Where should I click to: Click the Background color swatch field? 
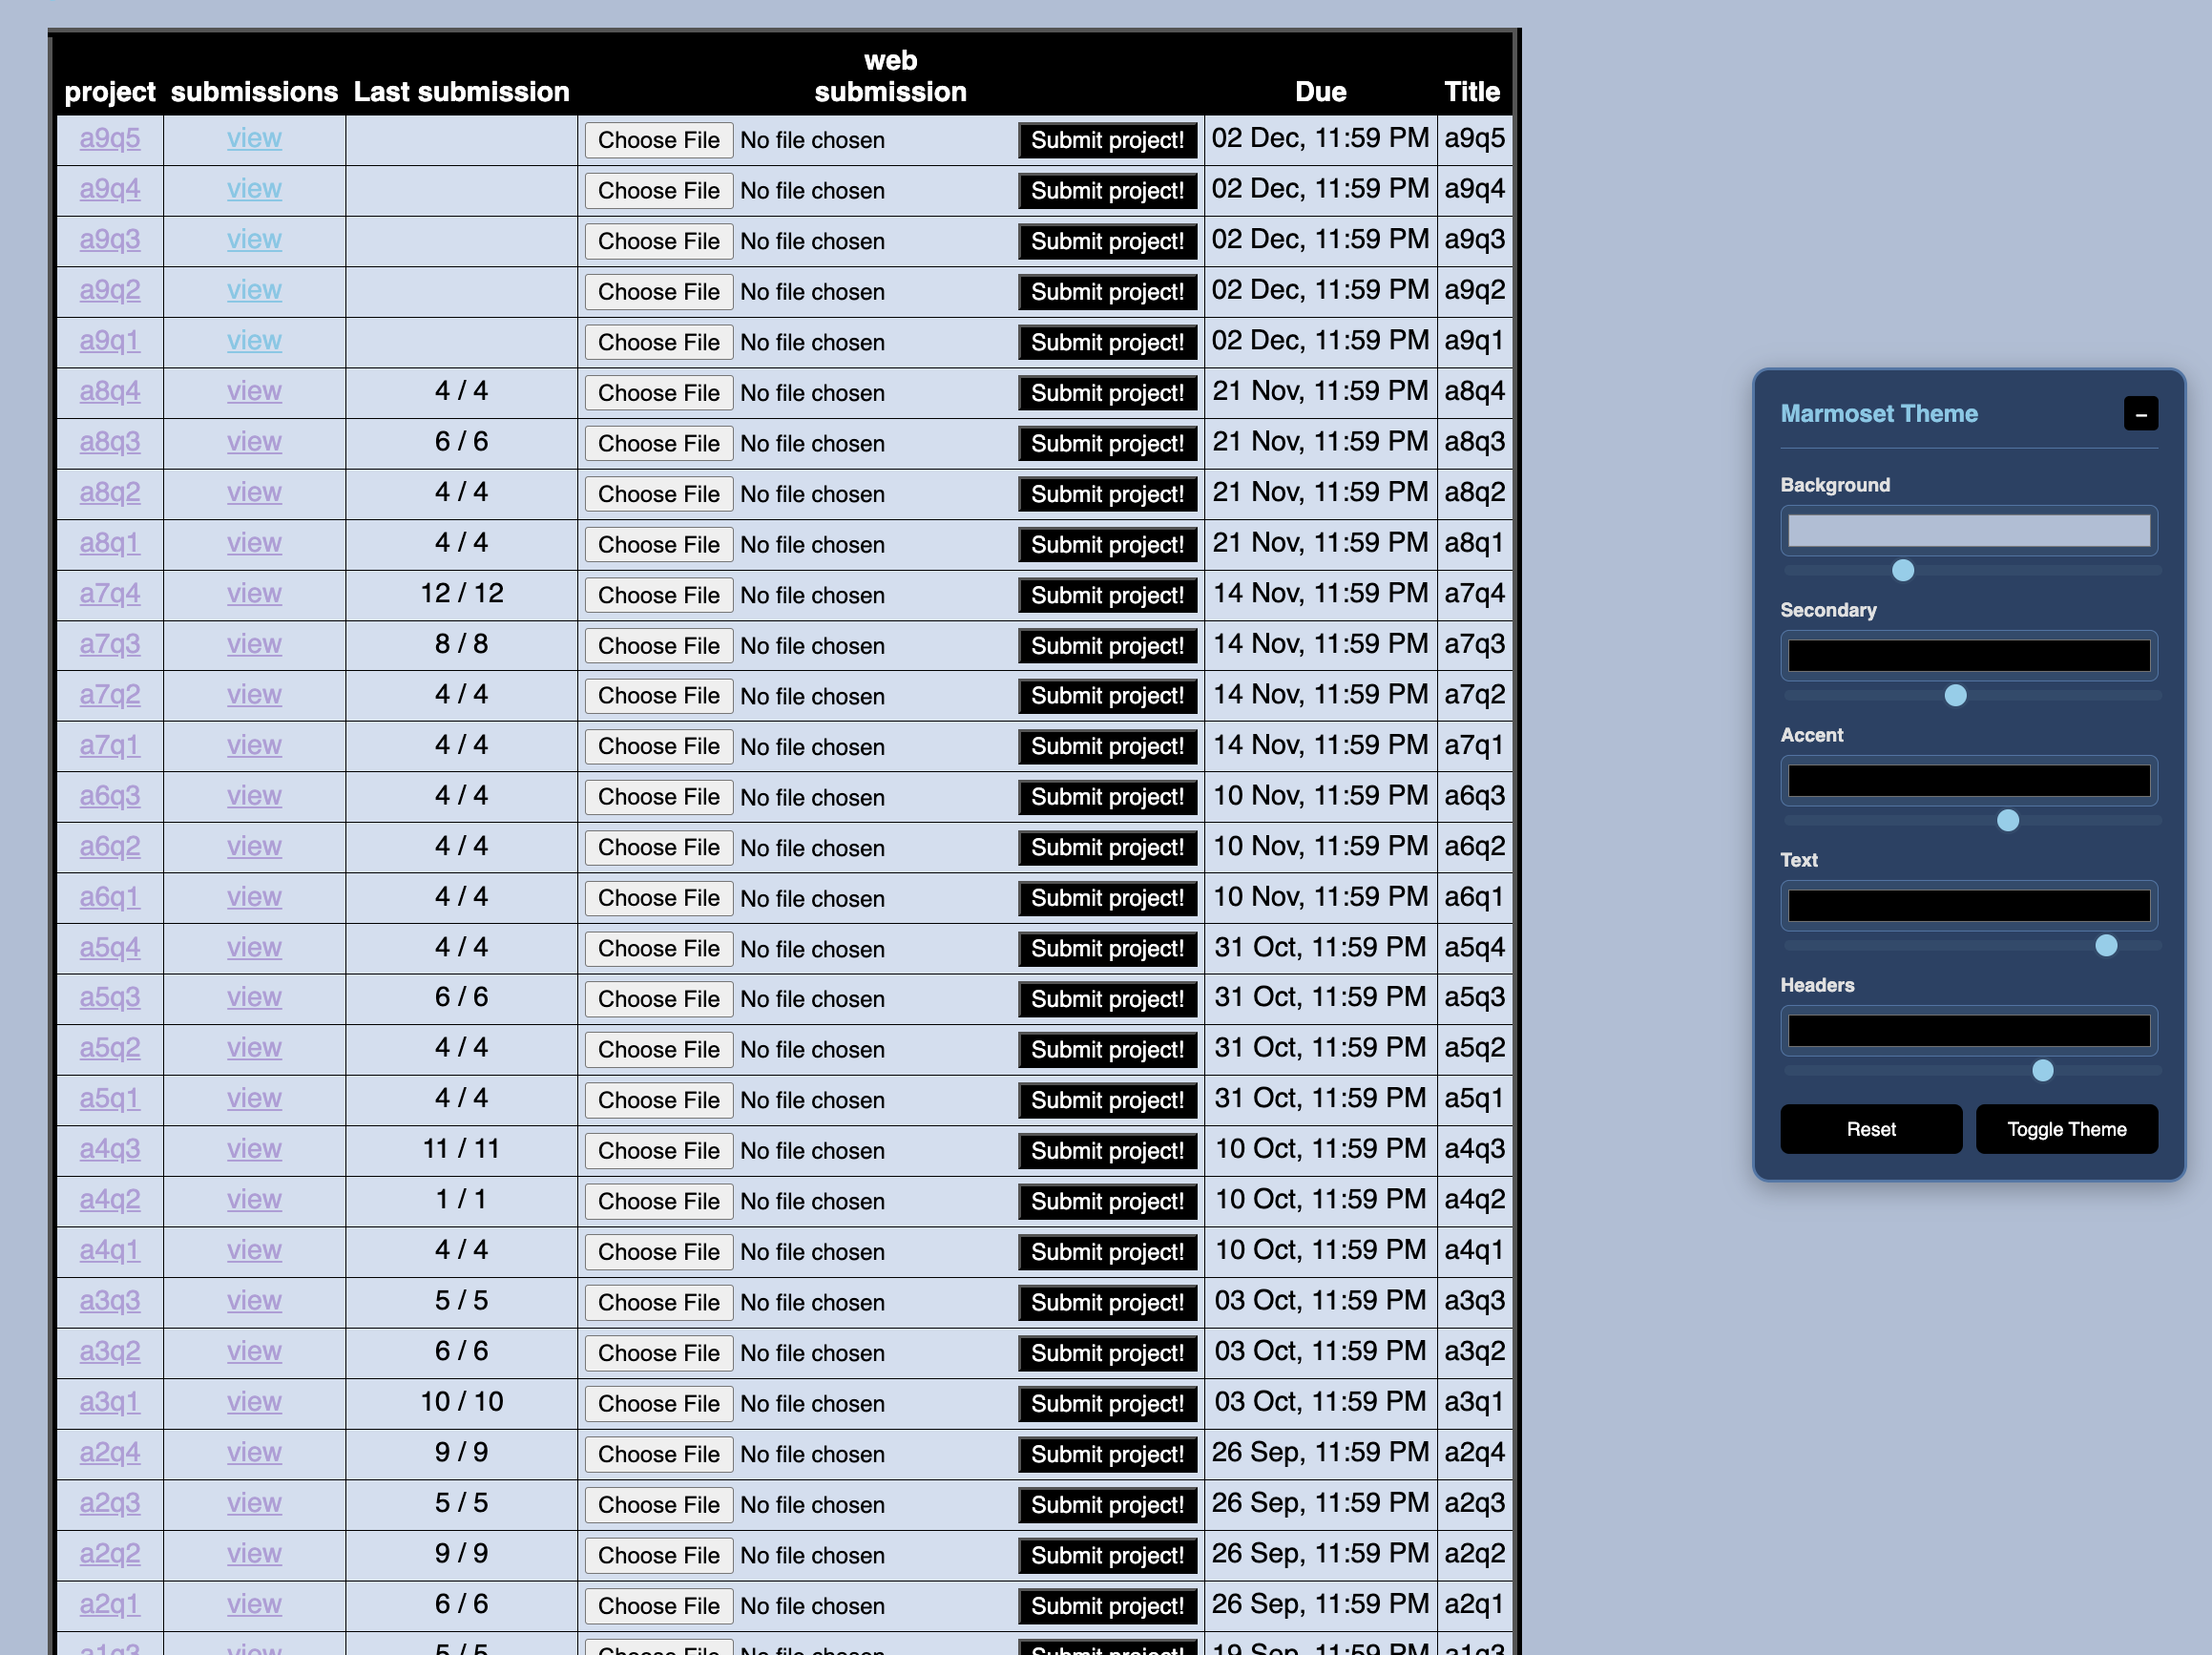pyautogui.click(x=1968, y=530)
